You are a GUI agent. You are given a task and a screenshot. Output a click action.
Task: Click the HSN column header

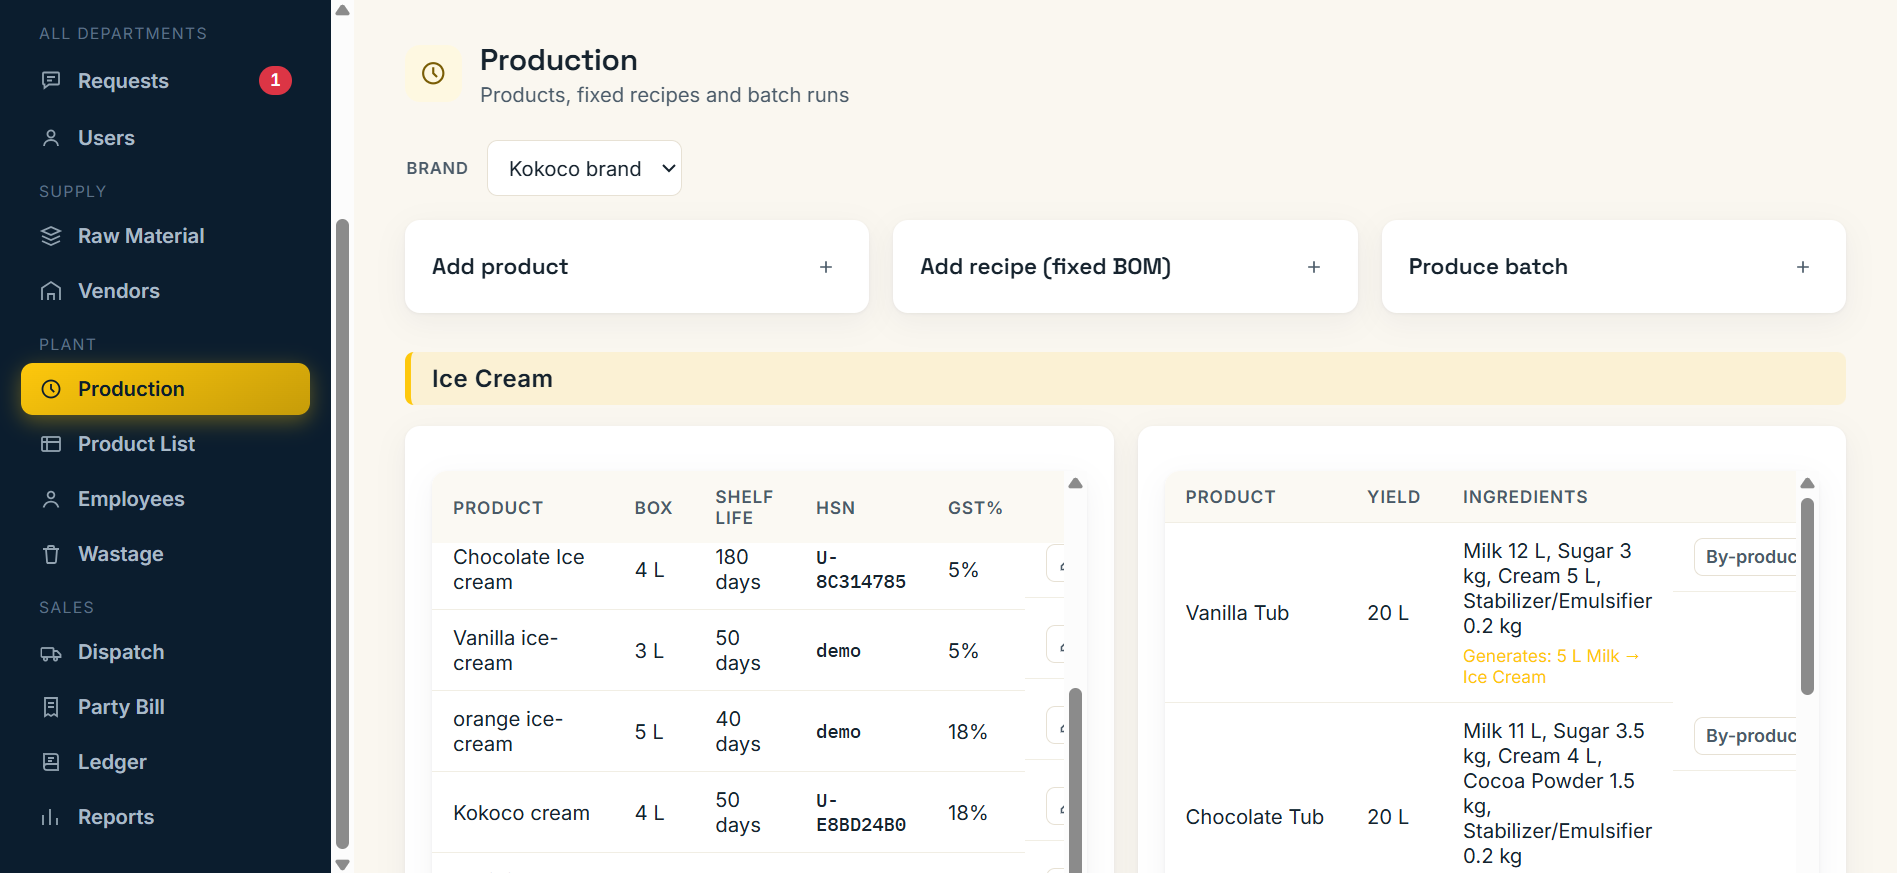pyautogui.click(x=835, y=508)
